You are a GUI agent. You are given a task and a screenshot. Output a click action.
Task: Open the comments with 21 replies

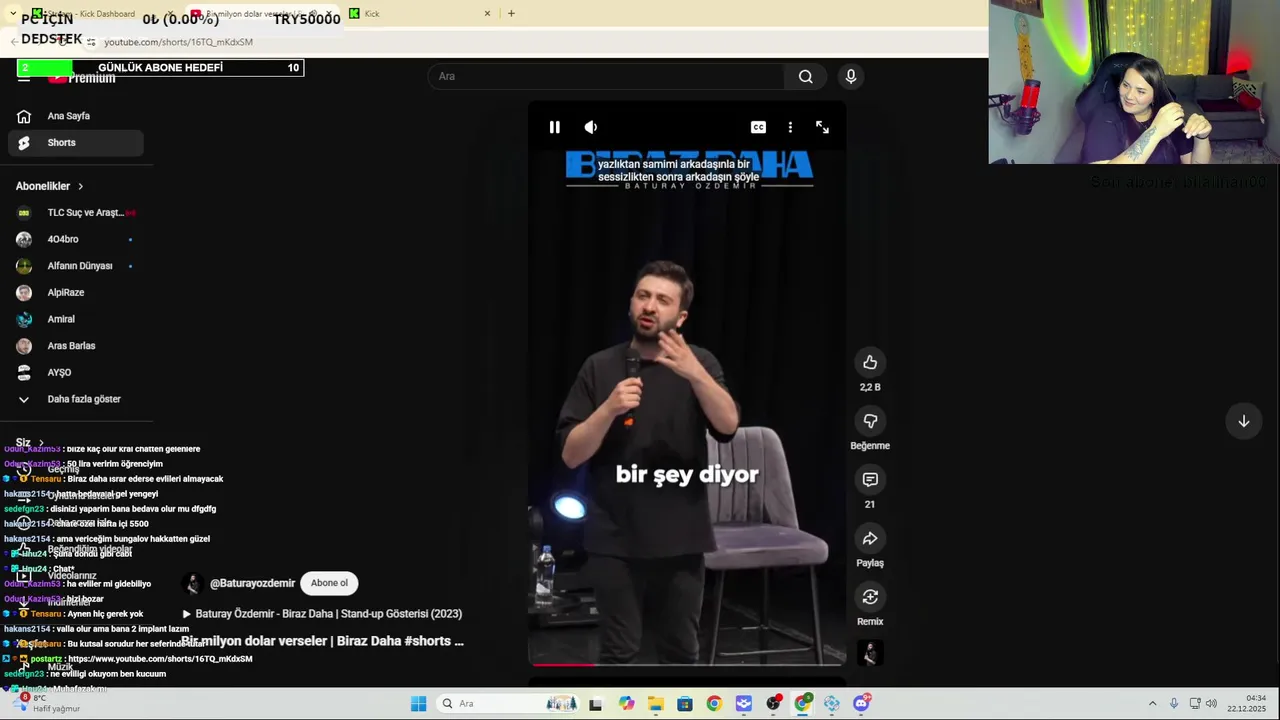(870, 480)
